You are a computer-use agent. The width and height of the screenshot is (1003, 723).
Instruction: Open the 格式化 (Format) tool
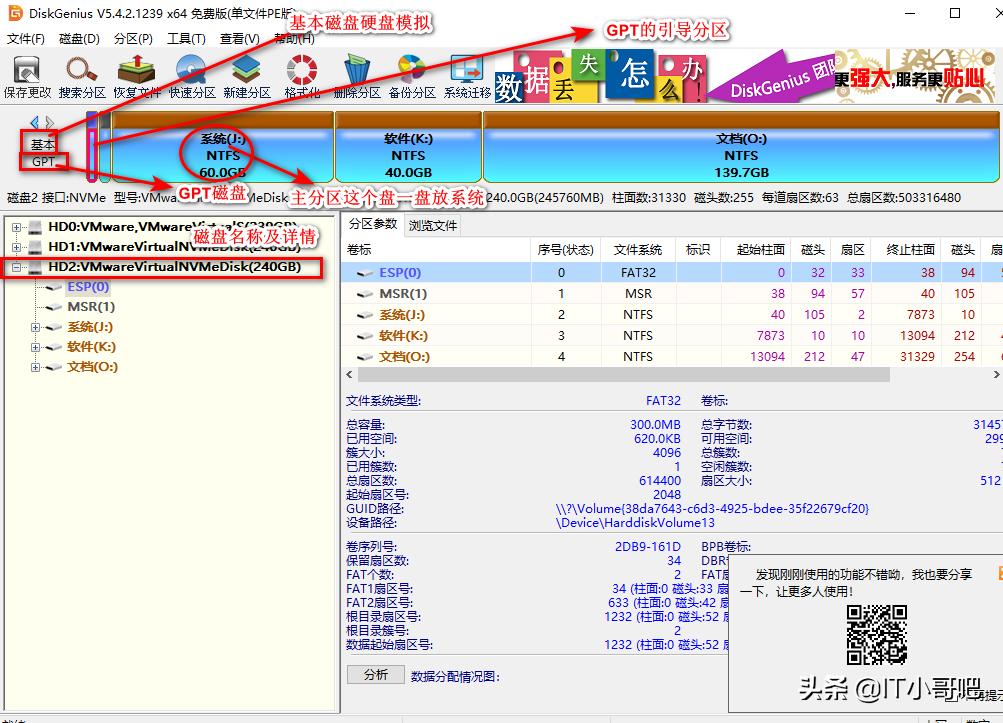[x=300, y=75]
